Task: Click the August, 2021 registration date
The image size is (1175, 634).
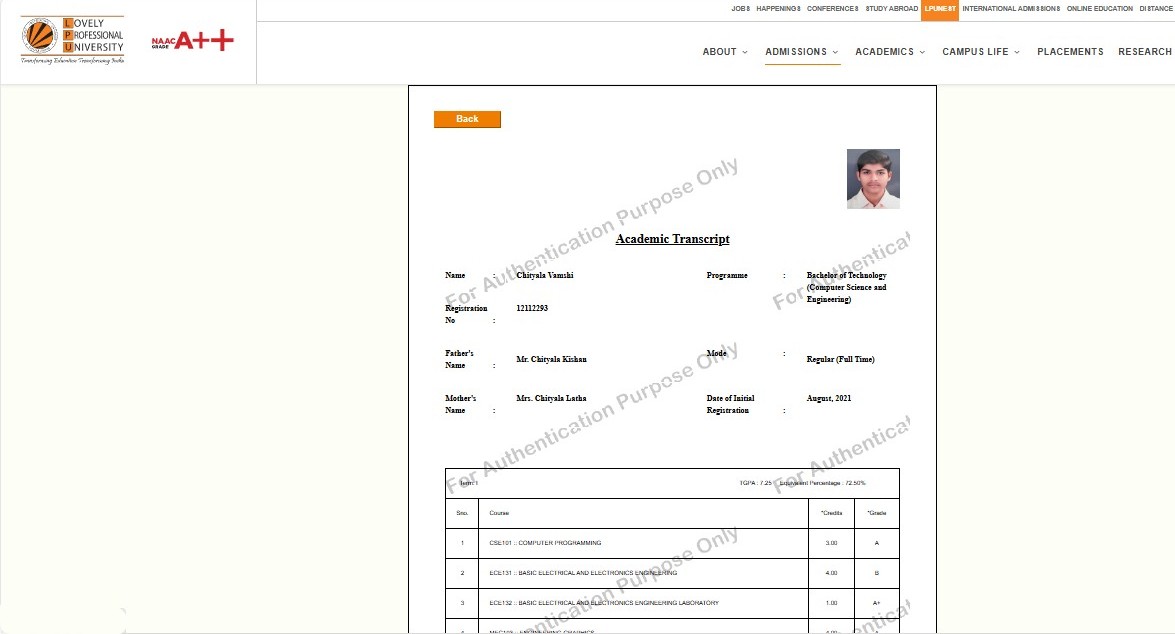Action: (829, 398)
